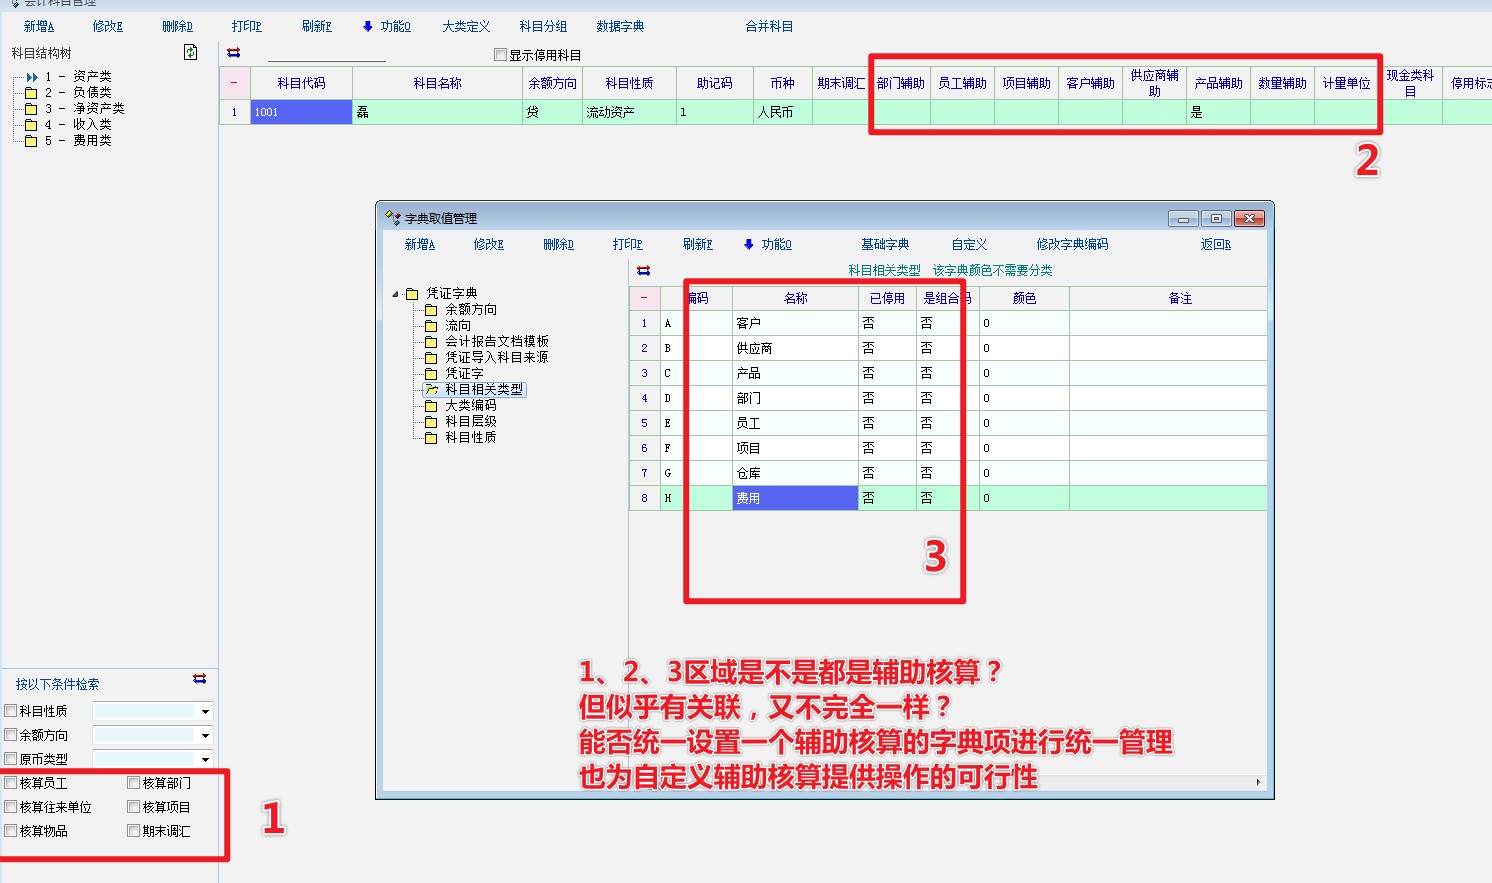Click the 返回R button in the dialog
This screenshot has height=883, width=1492.
[x=1215, y=244]
